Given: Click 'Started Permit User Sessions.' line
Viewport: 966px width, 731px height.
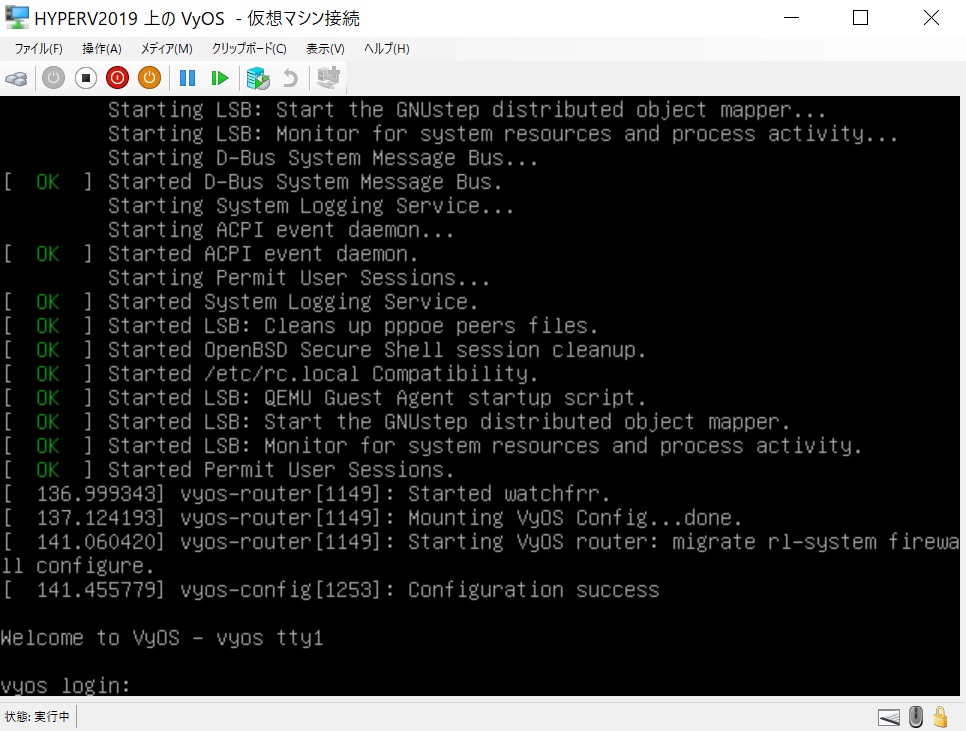Looking at the screenshot, I should click(281, 470).
